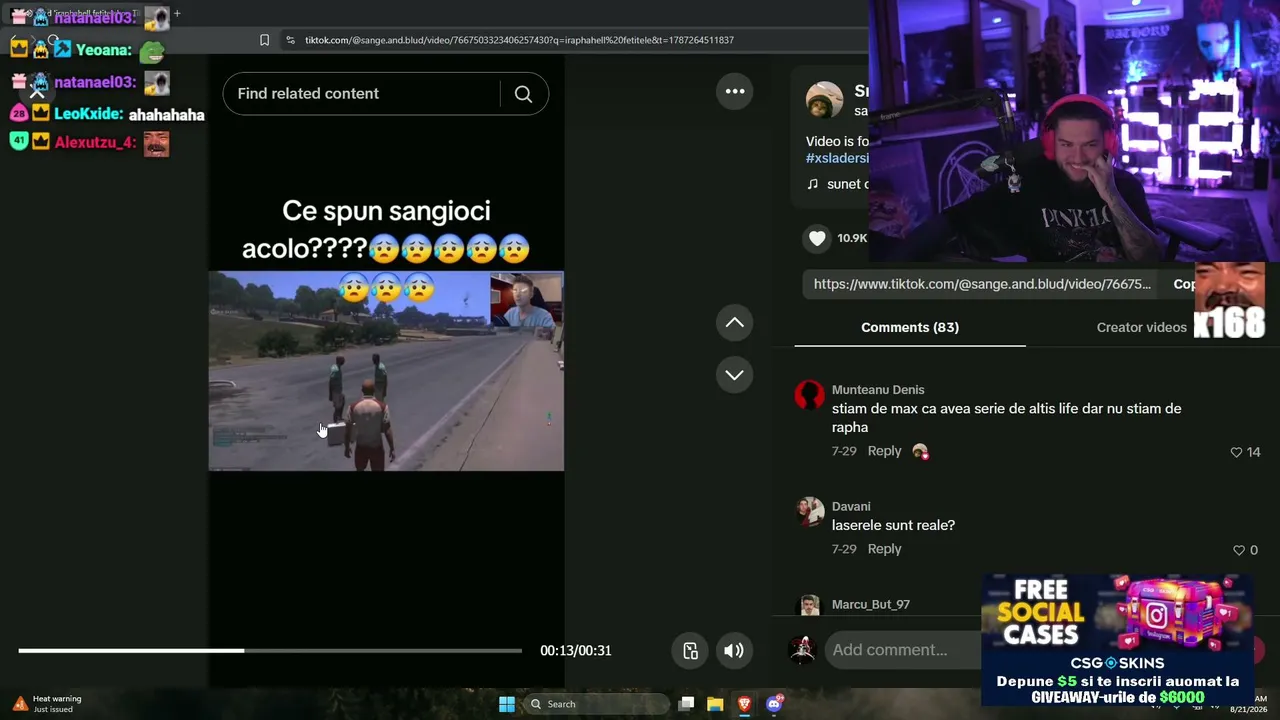Open Munteanu Denis username link
Screen dimensions: 1280x720
click(x=878, y=390)
